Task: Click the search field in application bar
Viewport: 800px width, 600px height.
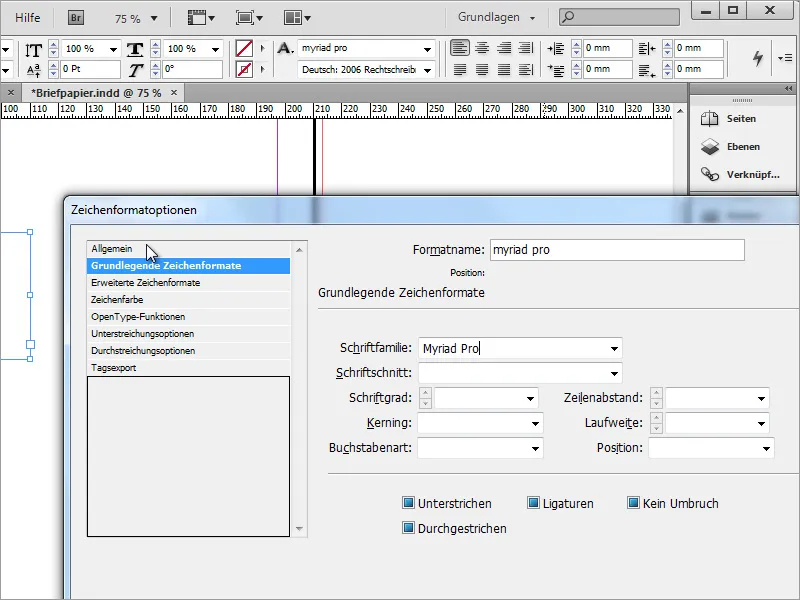Action: point(619,17)
